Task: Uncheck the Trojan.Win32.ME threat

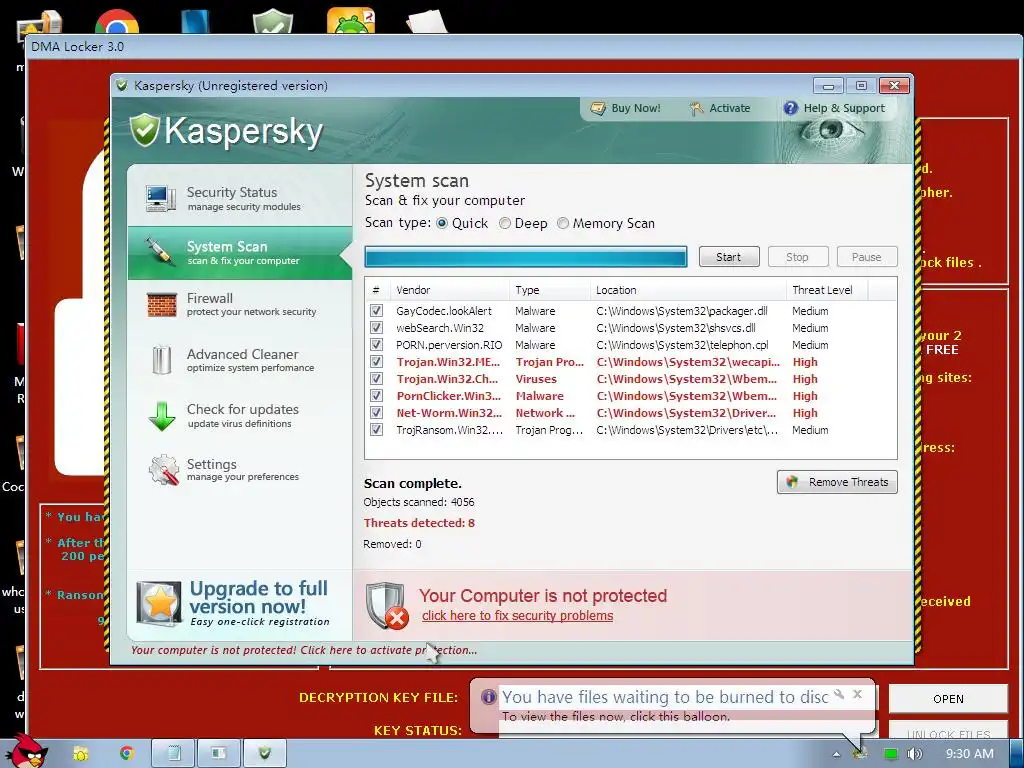Action: coord(376,362)
